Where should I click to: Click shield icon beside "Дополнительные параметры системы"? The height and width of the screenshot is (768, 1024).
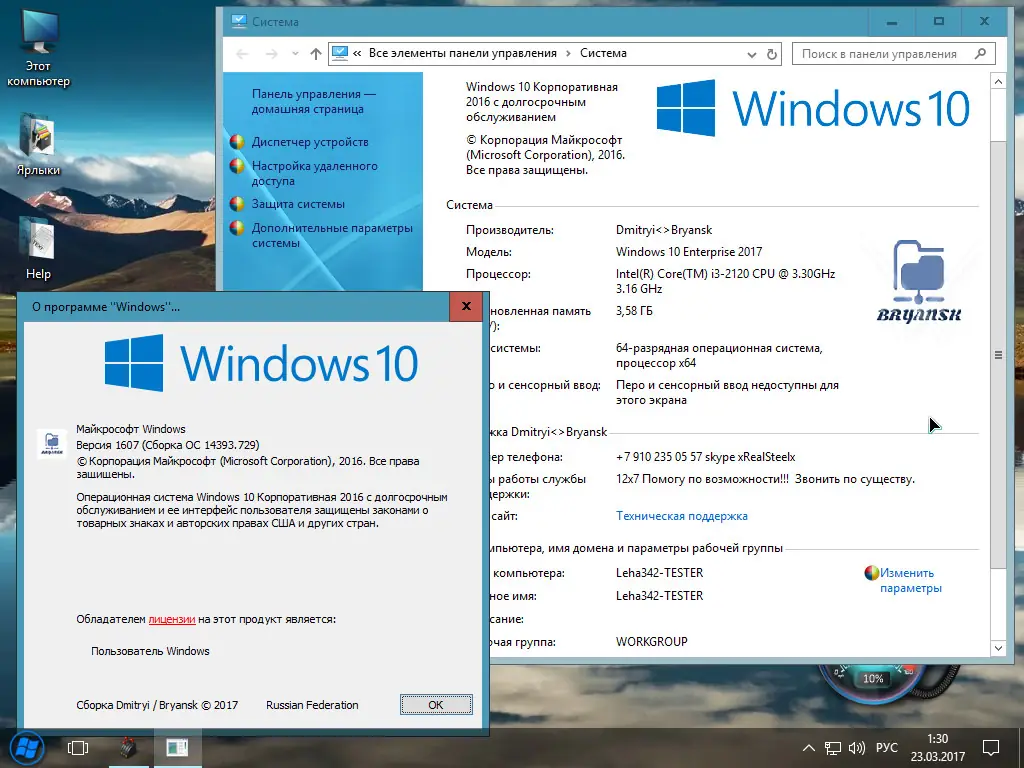237,228
